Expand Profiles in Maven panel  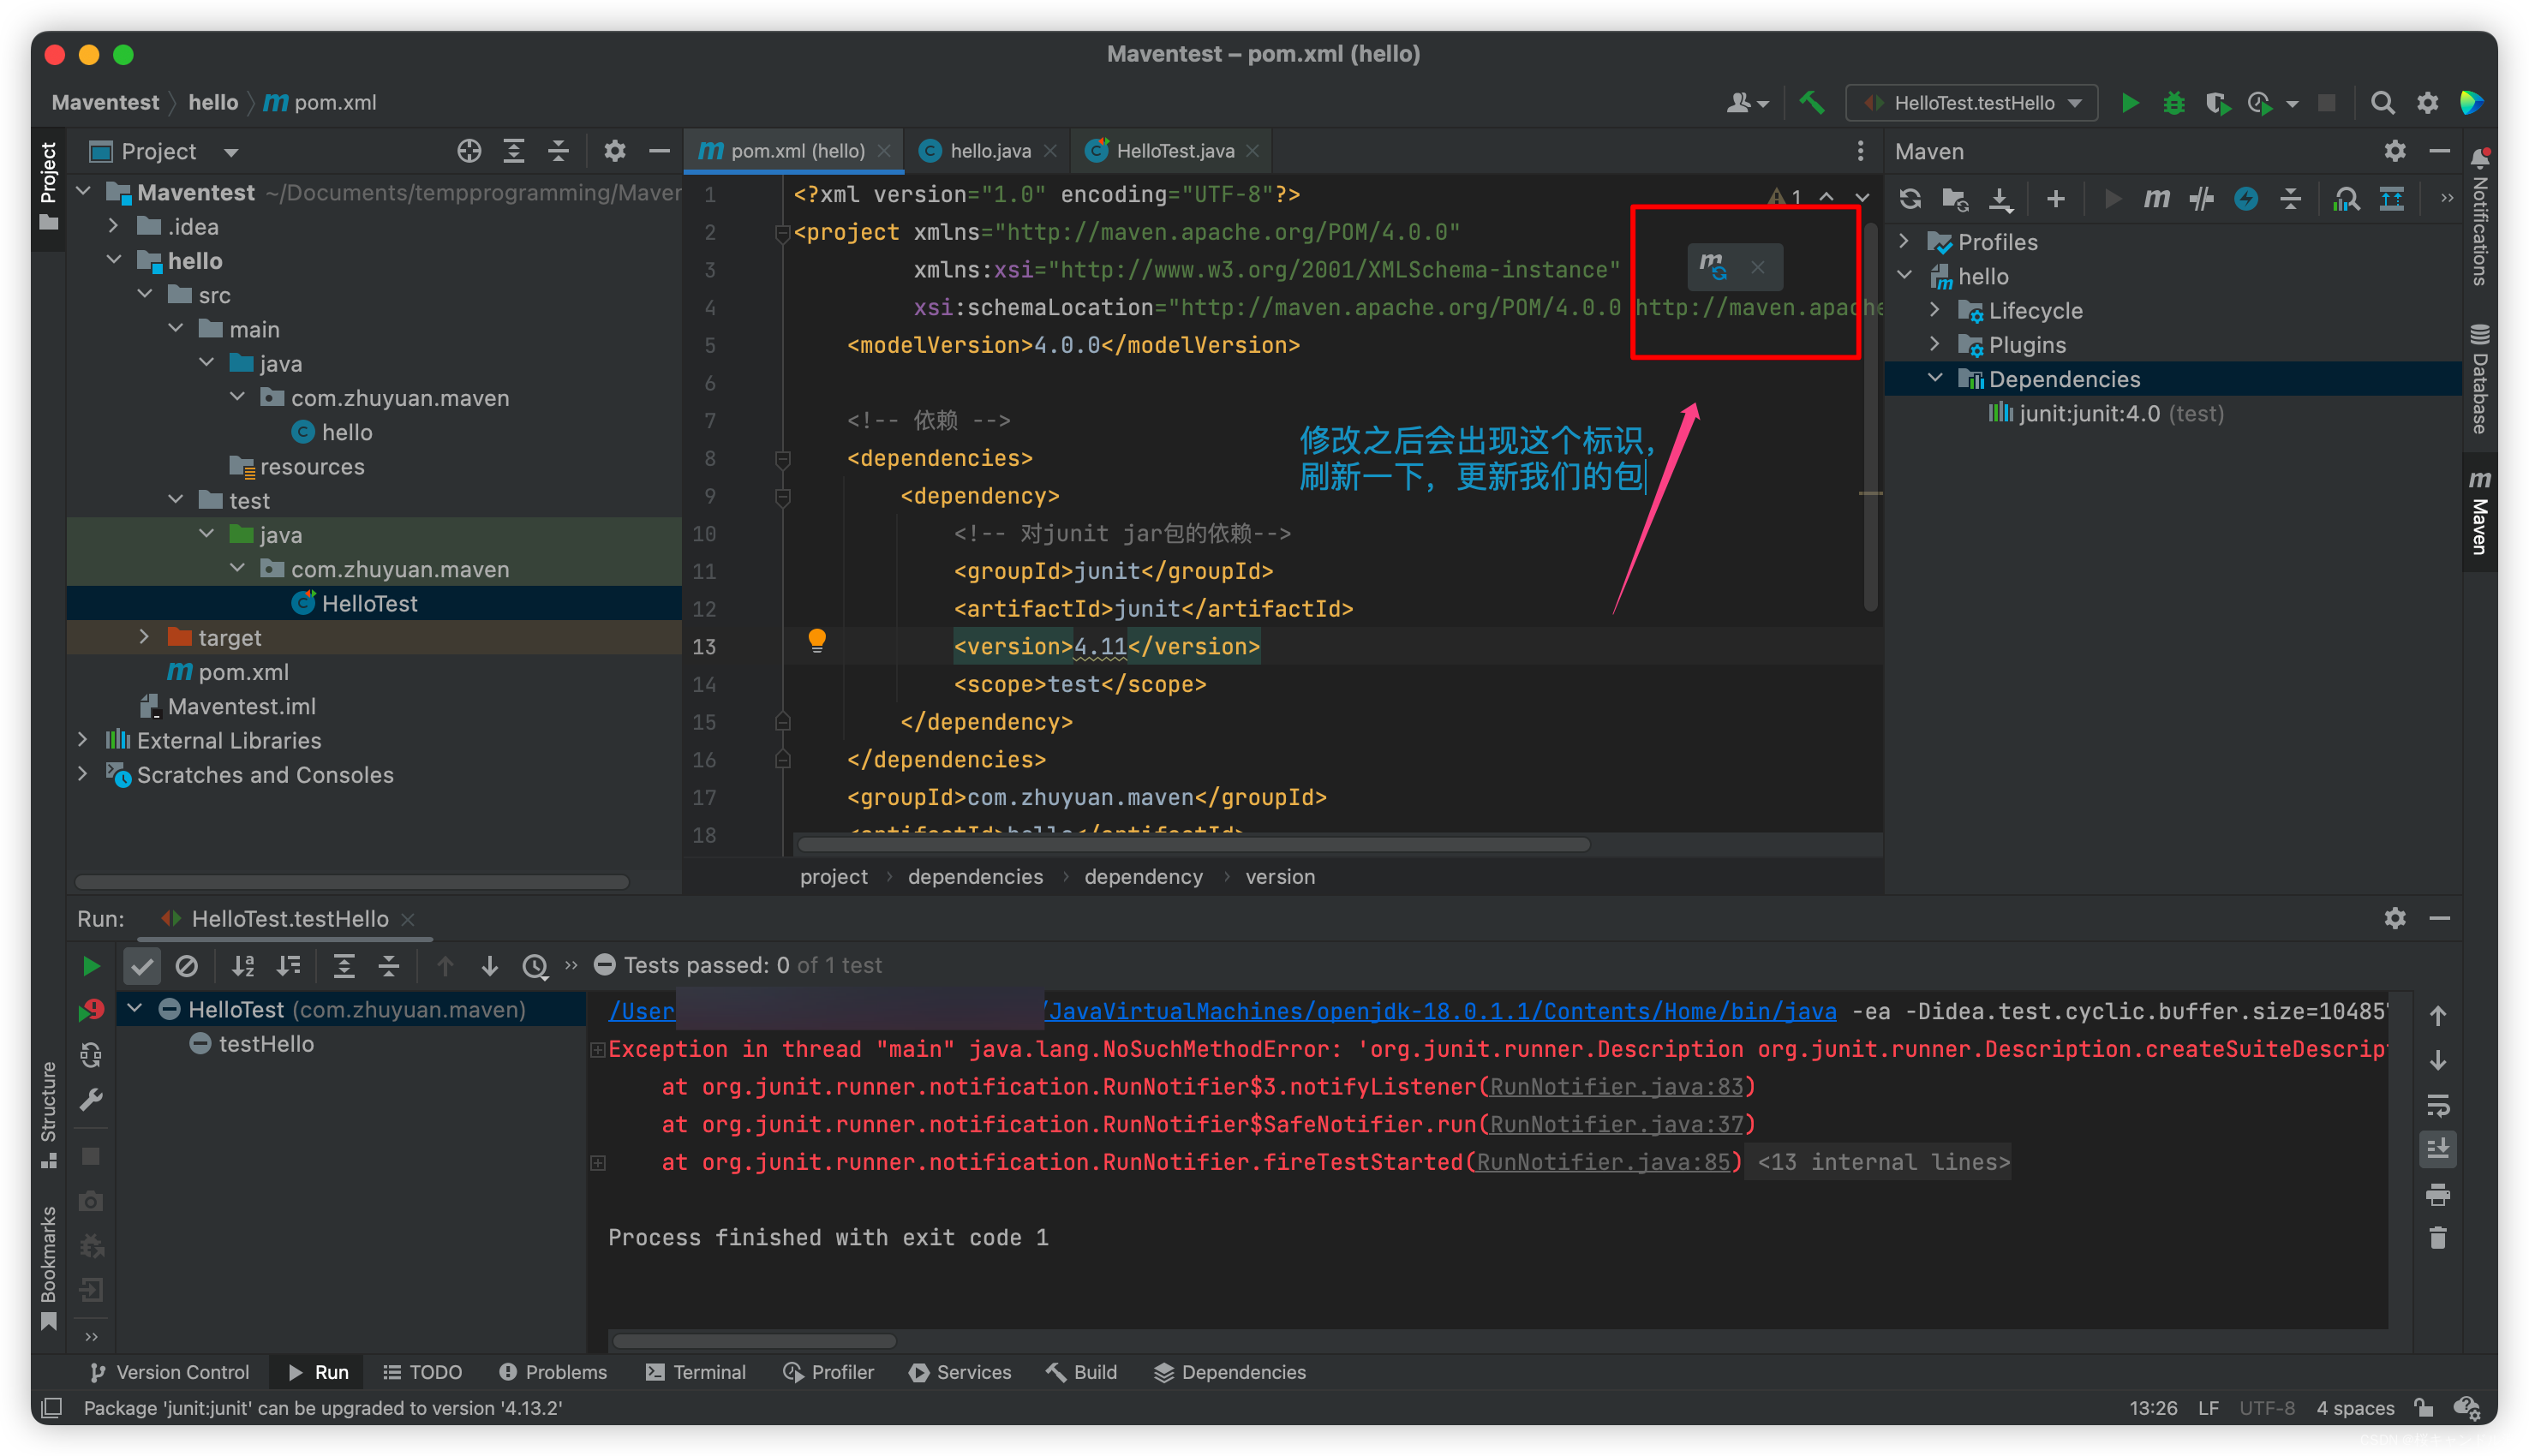click(x=1904, y=241)
